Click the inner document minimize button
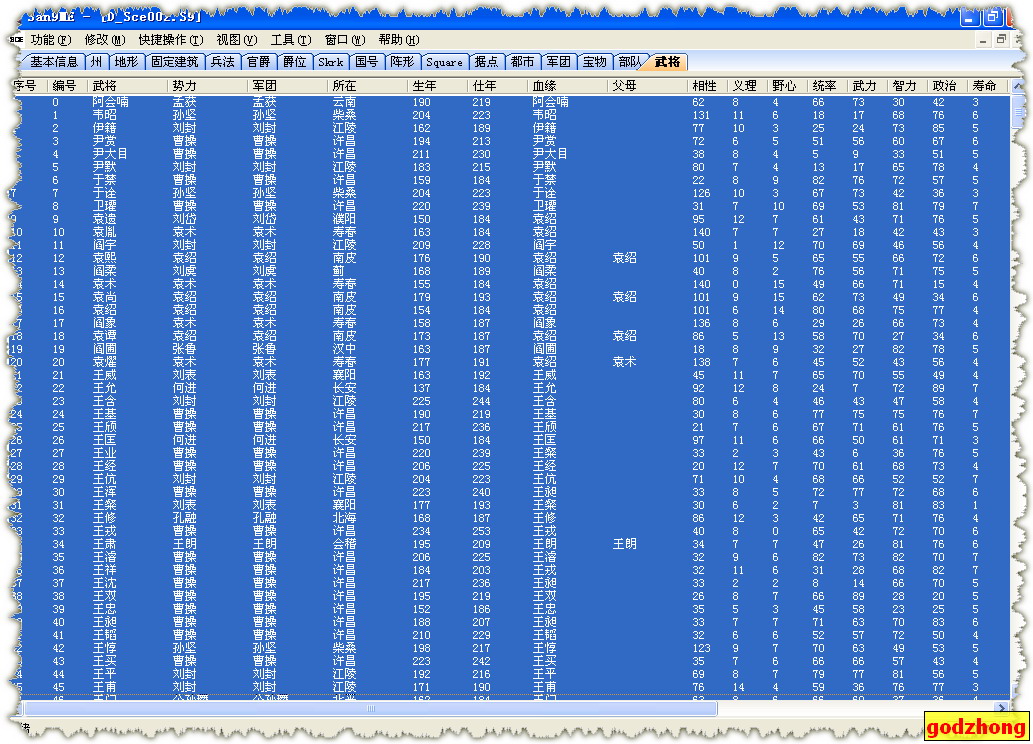Image resolution: width=1033 pixels, height=744 pixels. [981, 40]
